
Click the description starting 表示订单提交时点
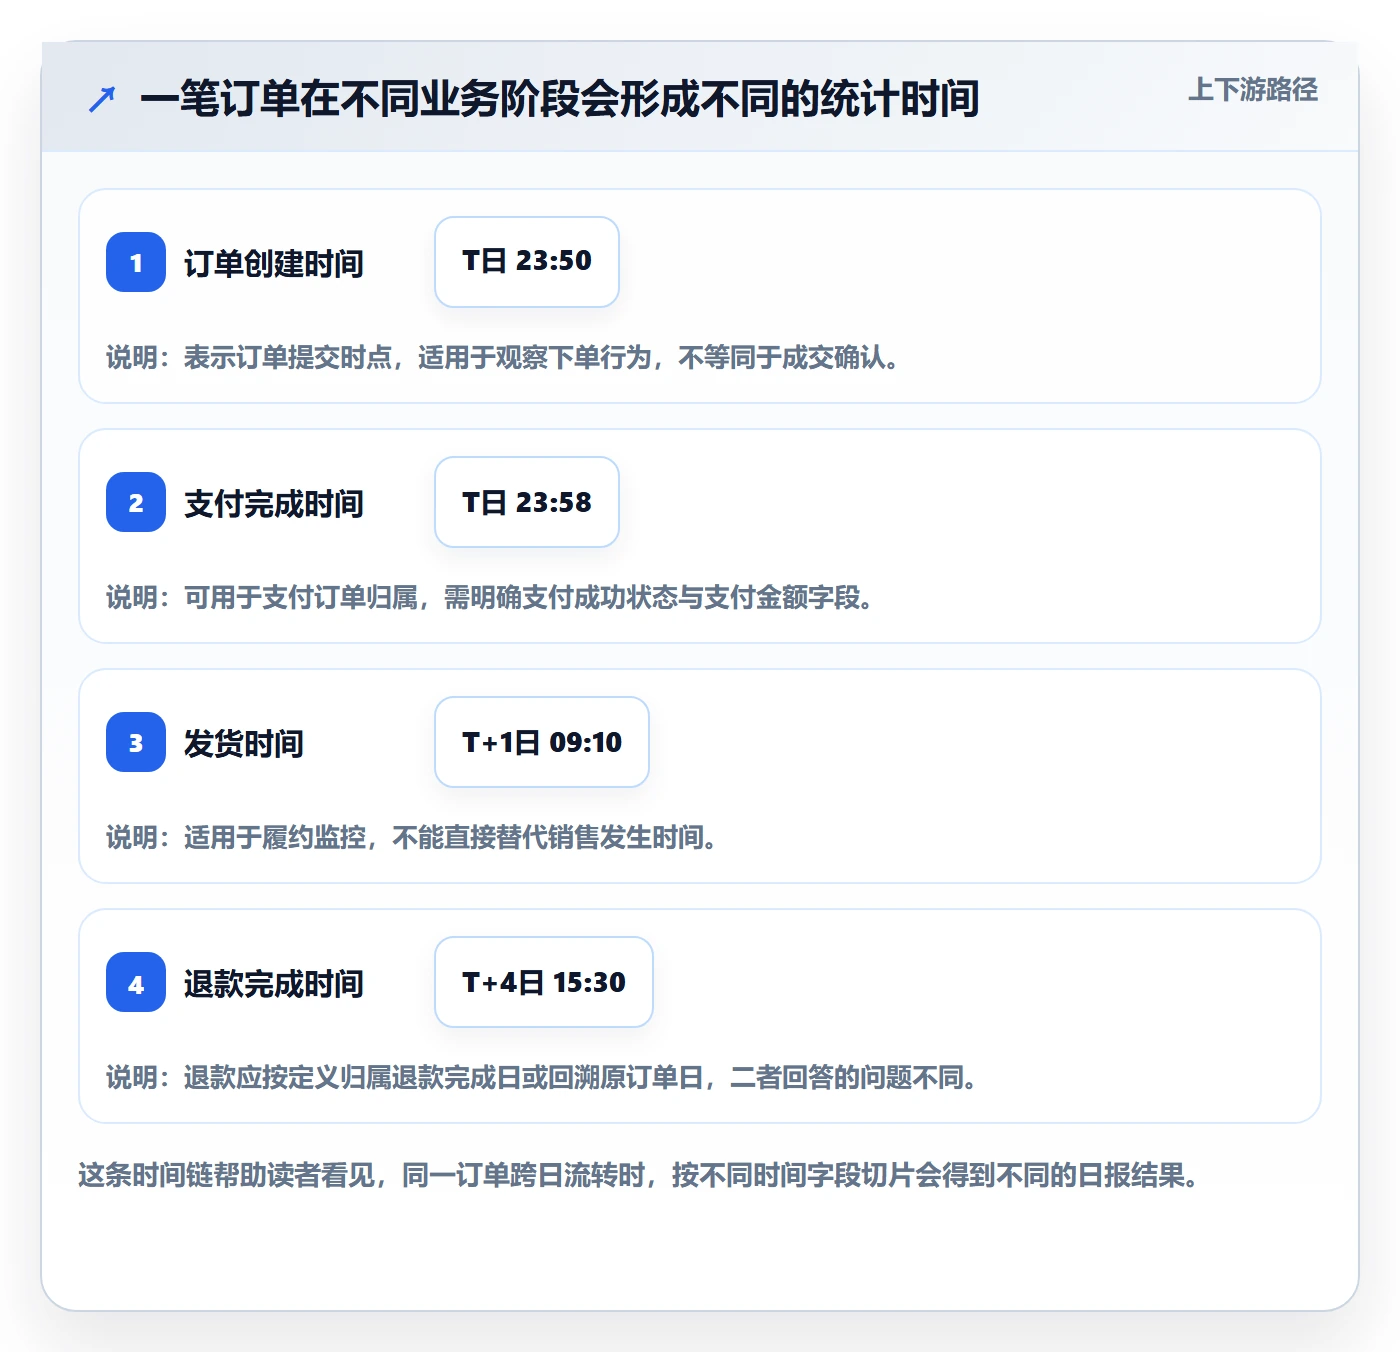click(503, 358)
